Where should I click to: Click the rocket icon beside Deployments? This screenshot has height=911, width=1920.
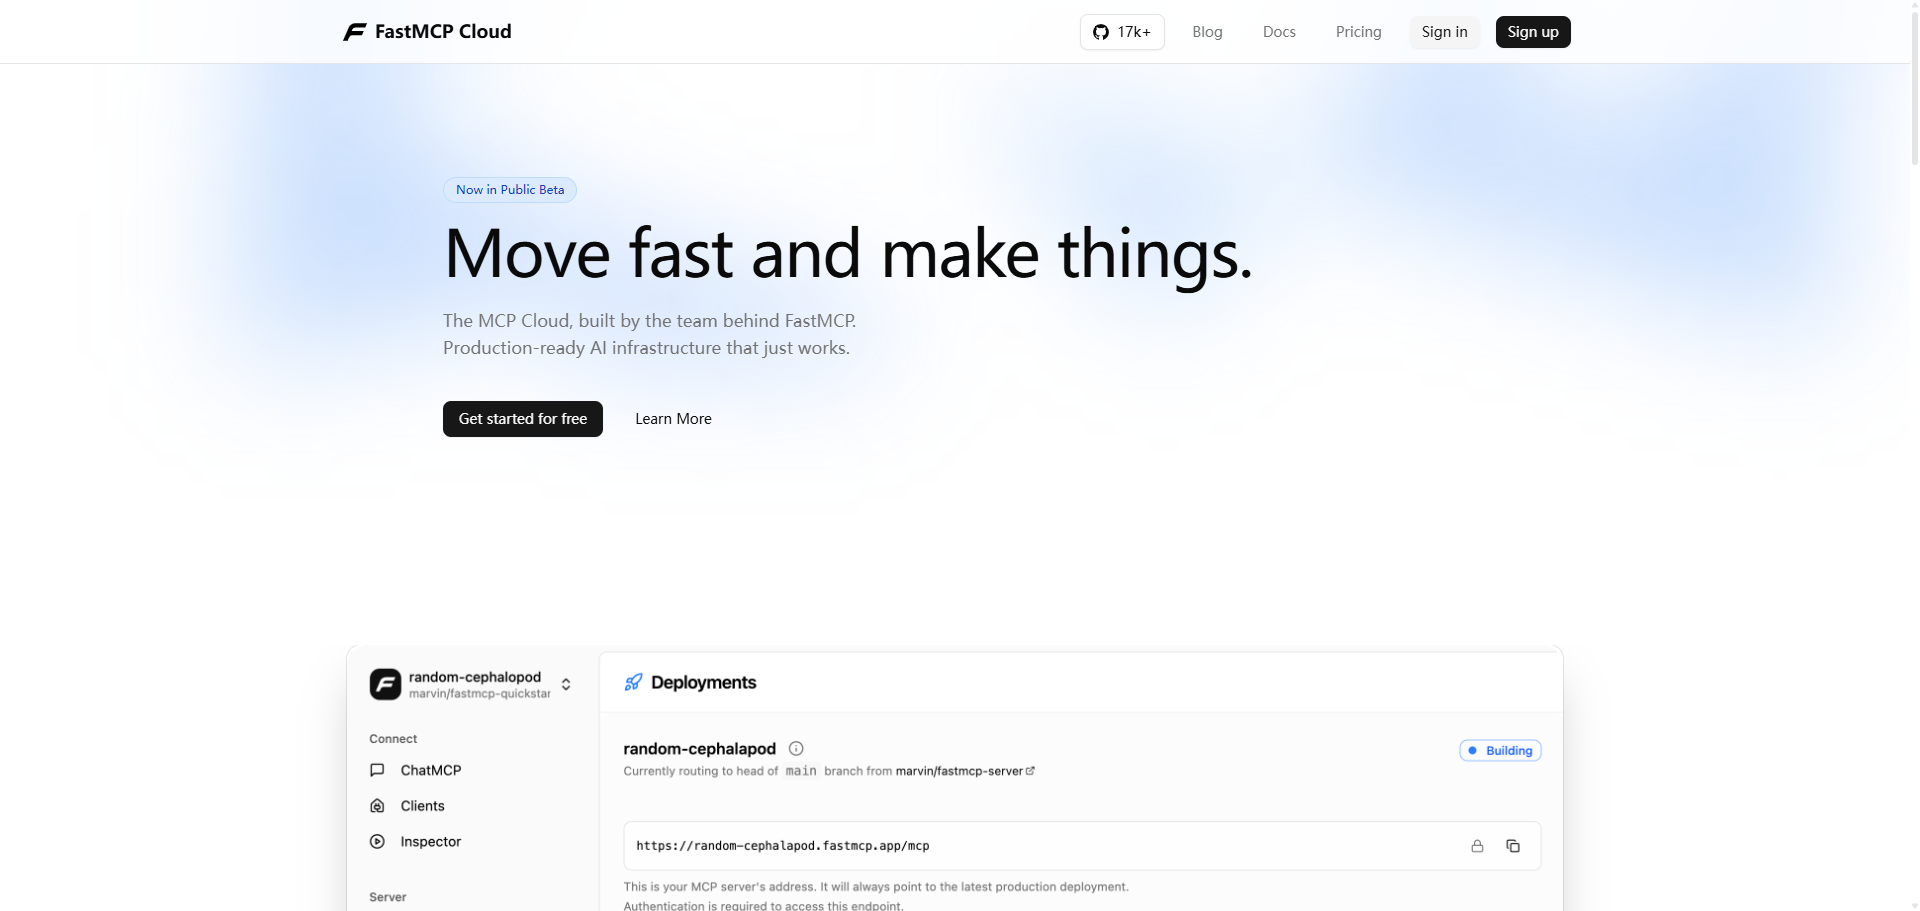coord(633,682)
